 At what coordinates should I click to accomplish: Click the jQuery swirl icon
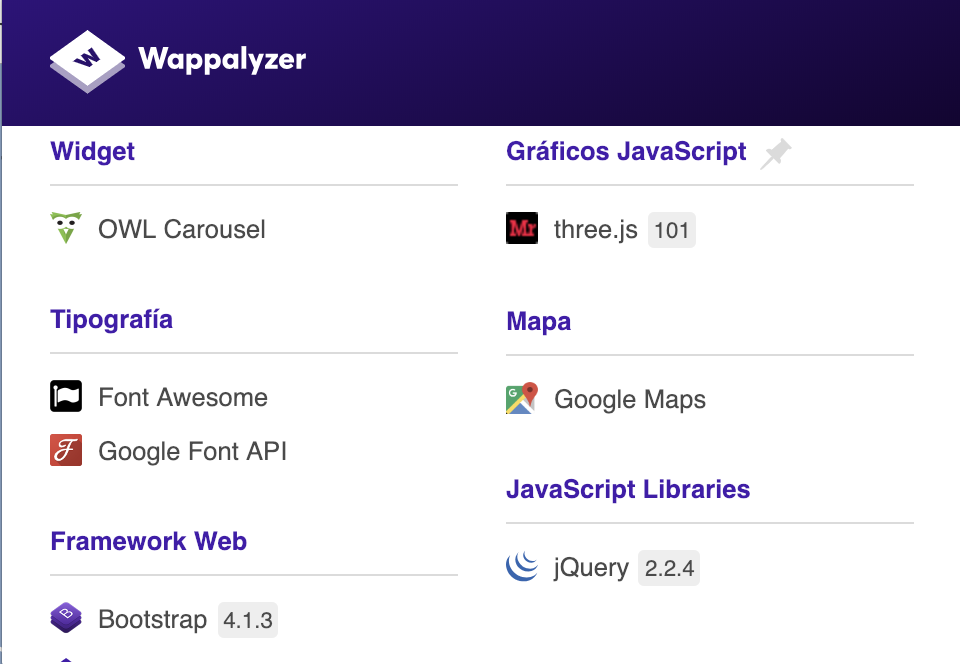tap(522, 566)
